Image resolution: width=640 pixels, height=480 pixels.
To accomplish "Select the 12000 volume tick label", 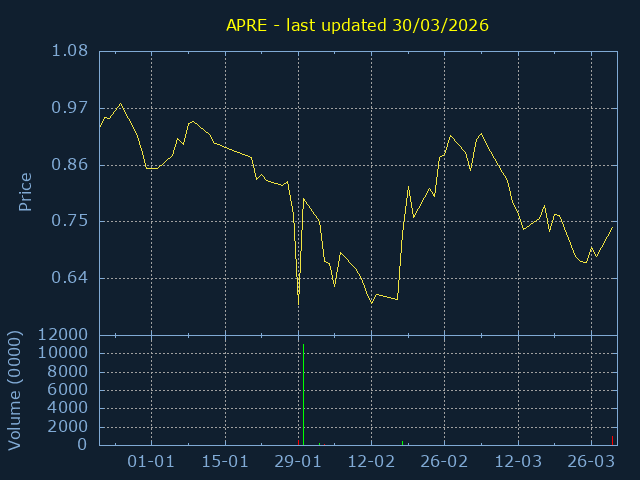I will 62,335.
